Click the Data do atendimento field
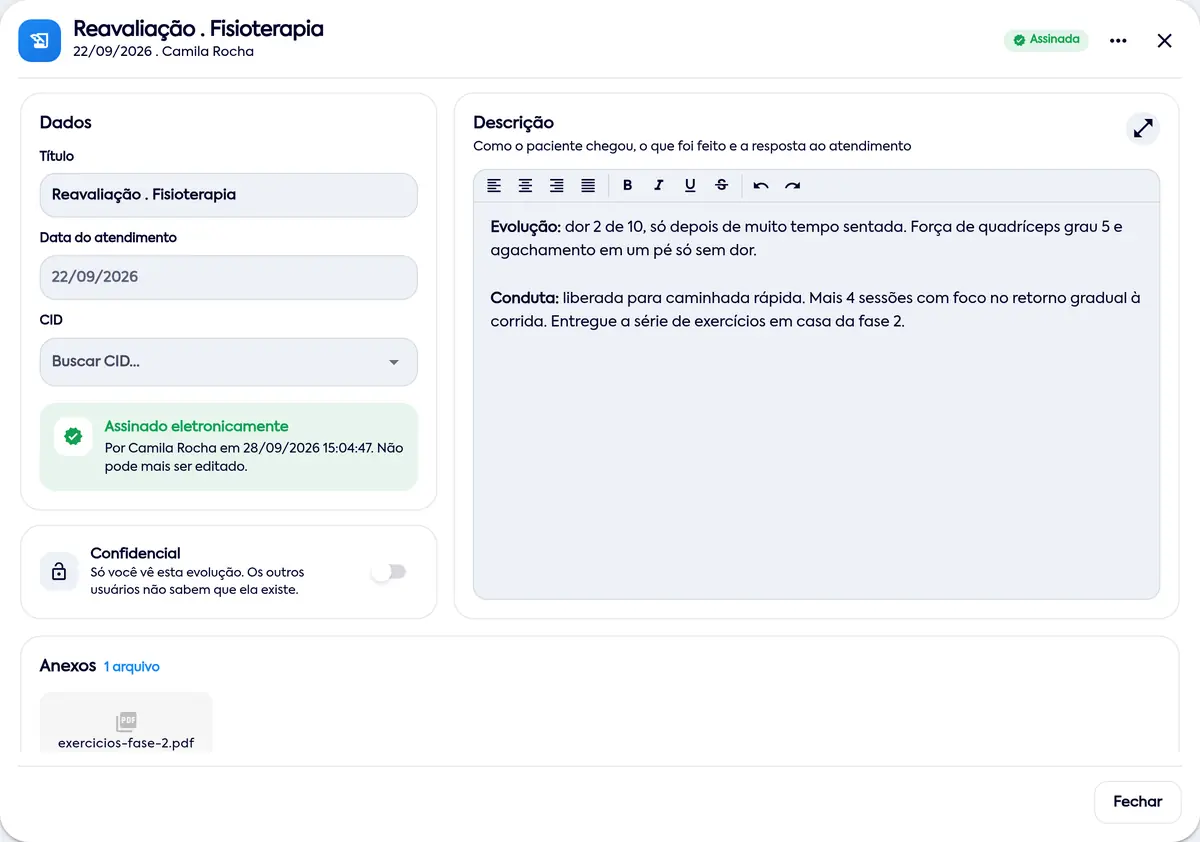 click(229, 277)
